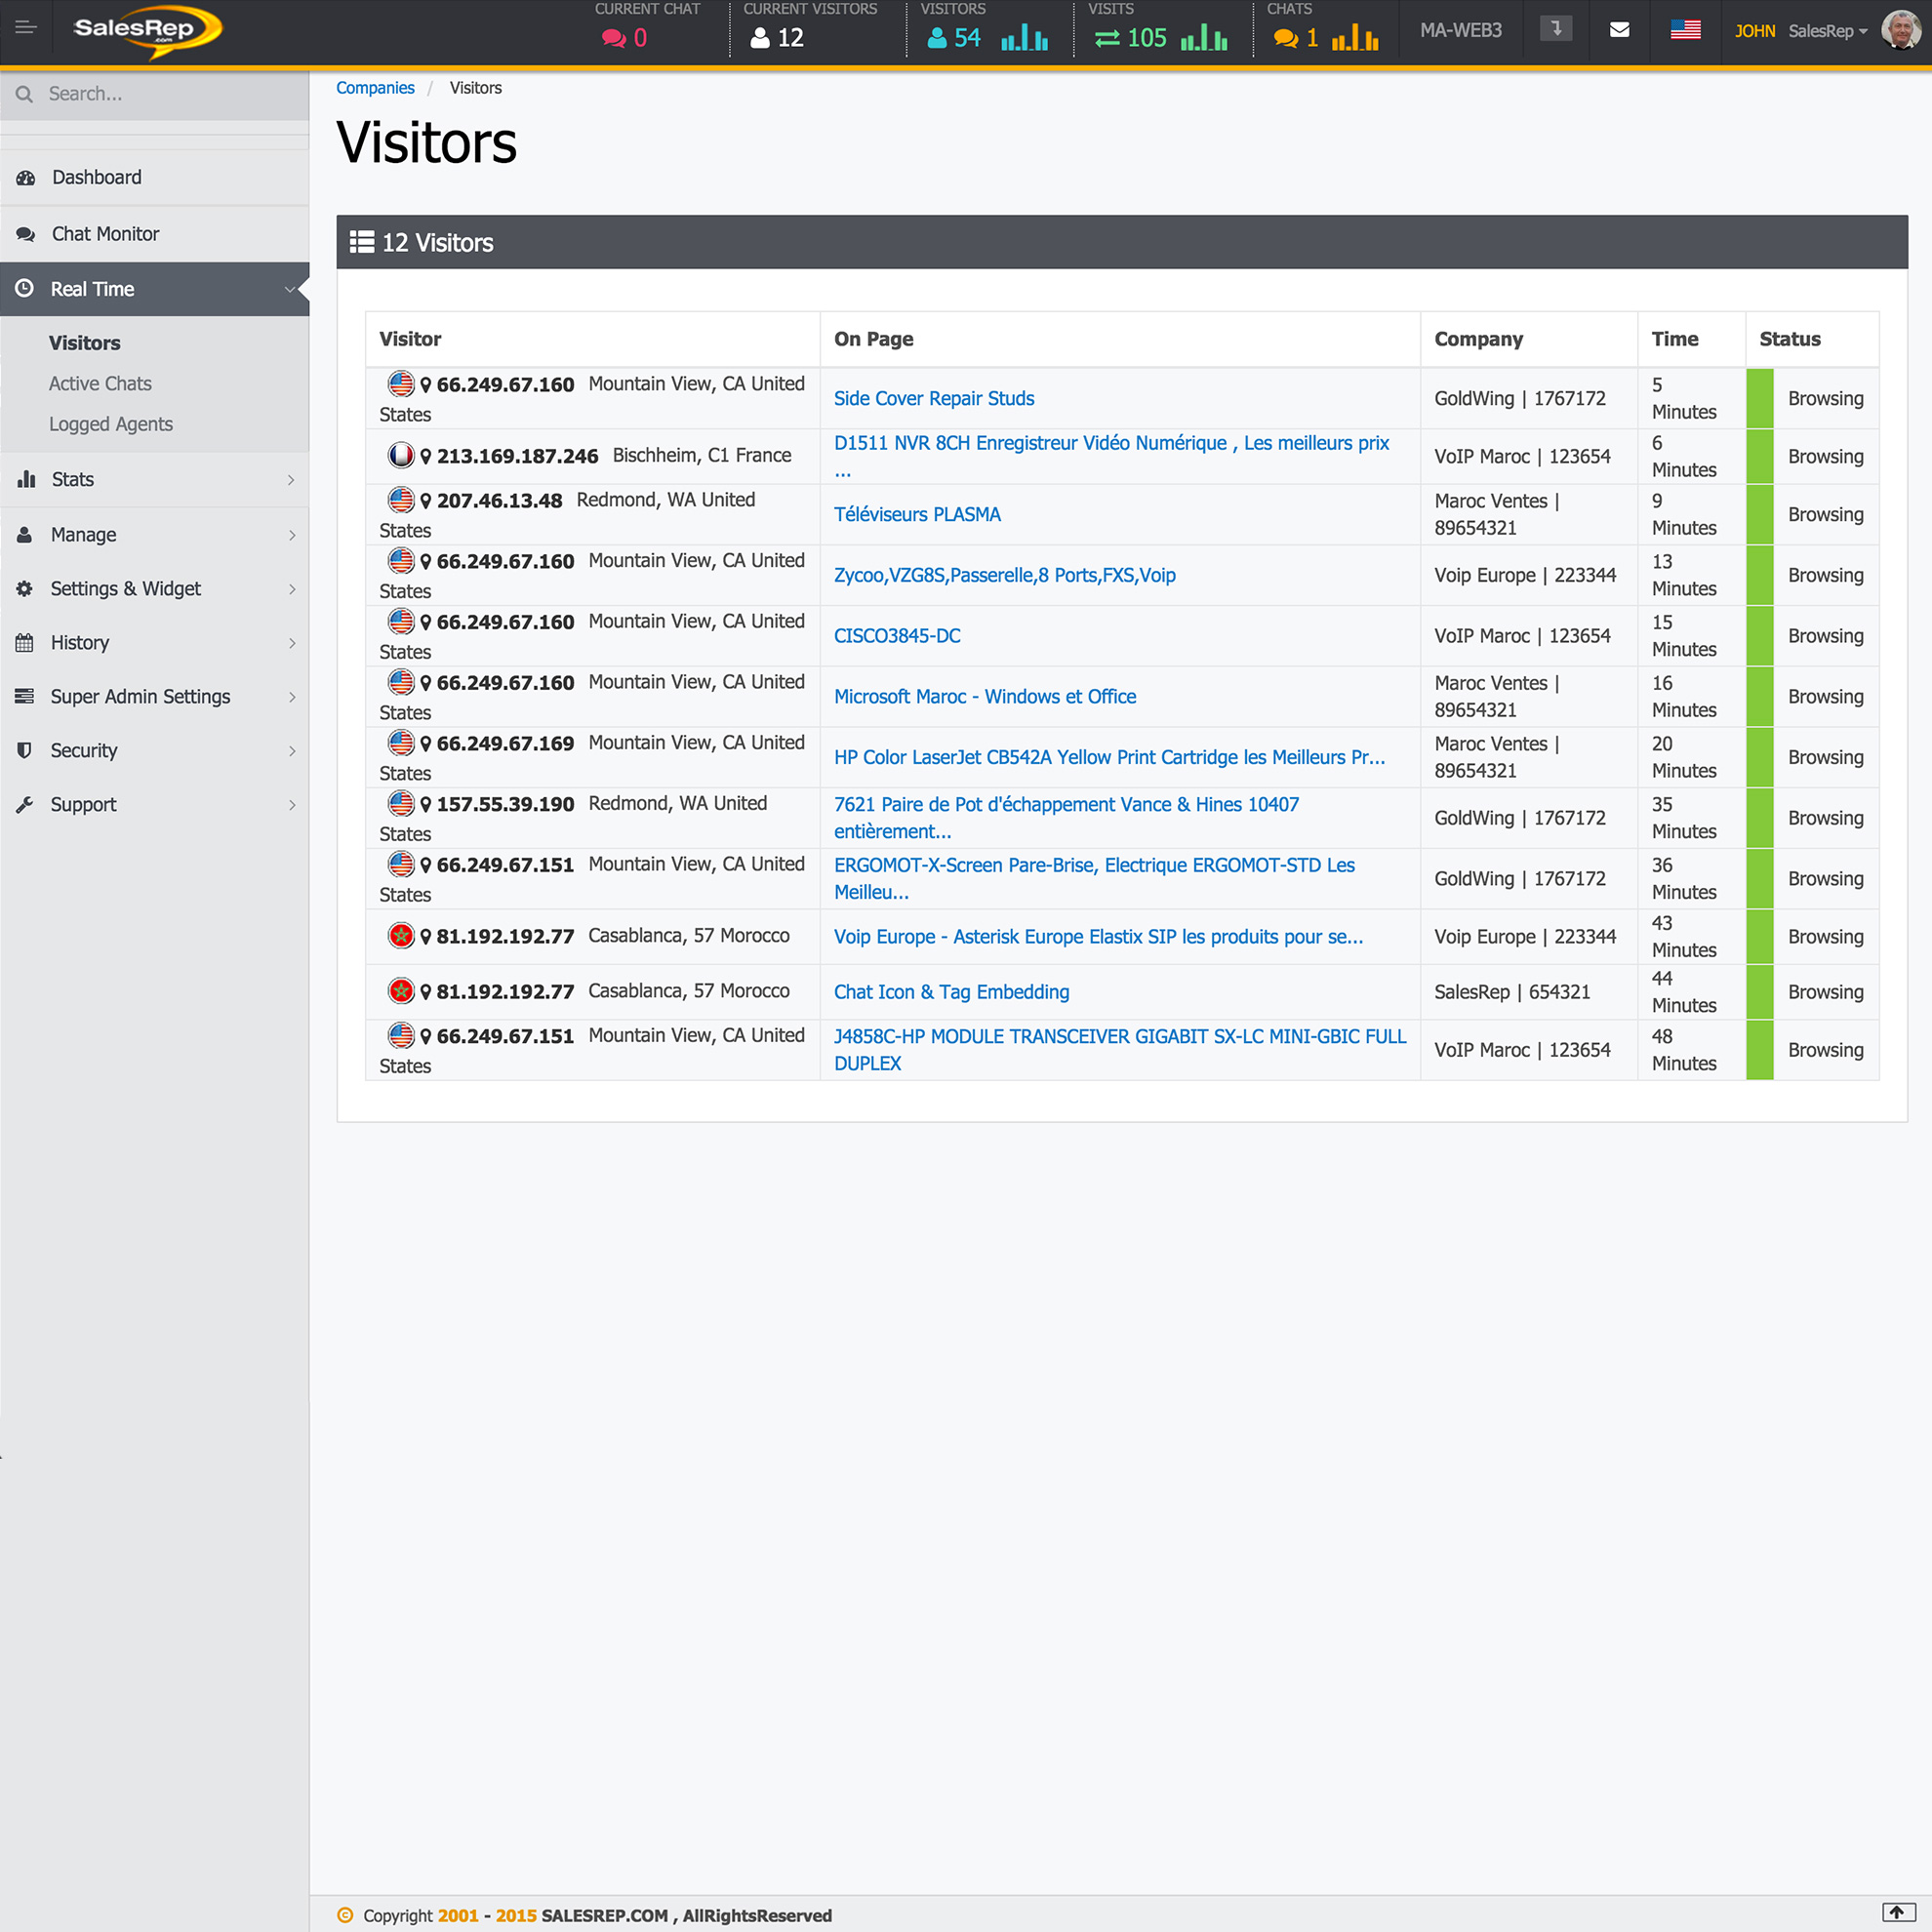This screenshot has width=1932, height=1932.
Task: Click the History calendar icon
Action: (24, 642)
